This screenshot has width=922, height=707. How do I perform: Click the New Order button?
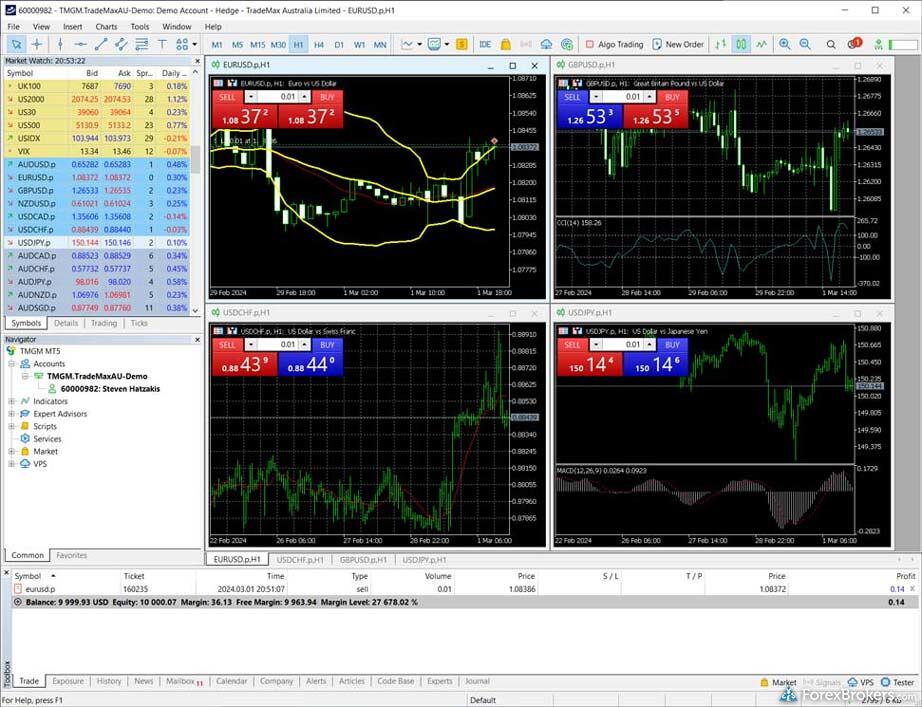point(678,44)
